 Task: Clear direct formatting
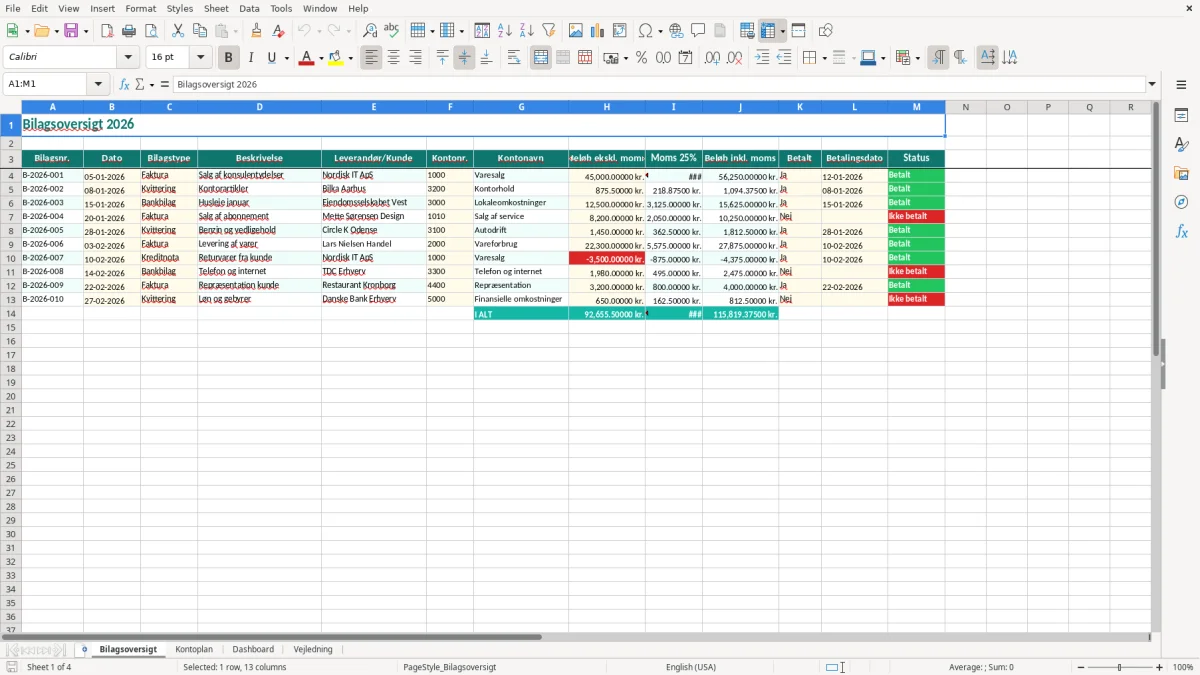pyautogui.click(x=279, y=31)
